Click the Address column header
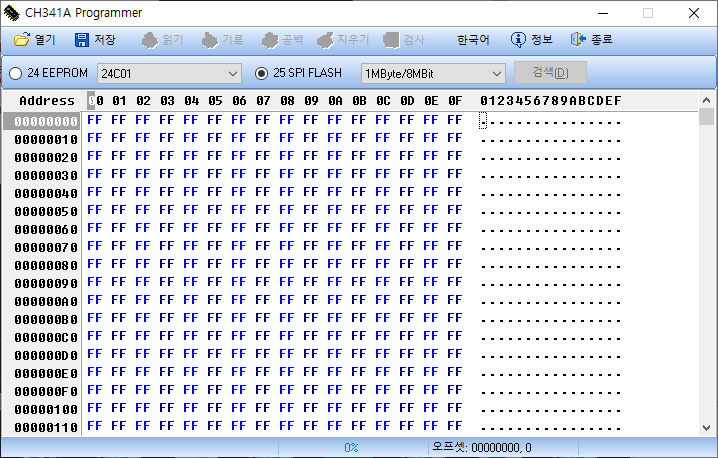Image resolution: width=718 pixels, height=458 pixels. (47, 101)
